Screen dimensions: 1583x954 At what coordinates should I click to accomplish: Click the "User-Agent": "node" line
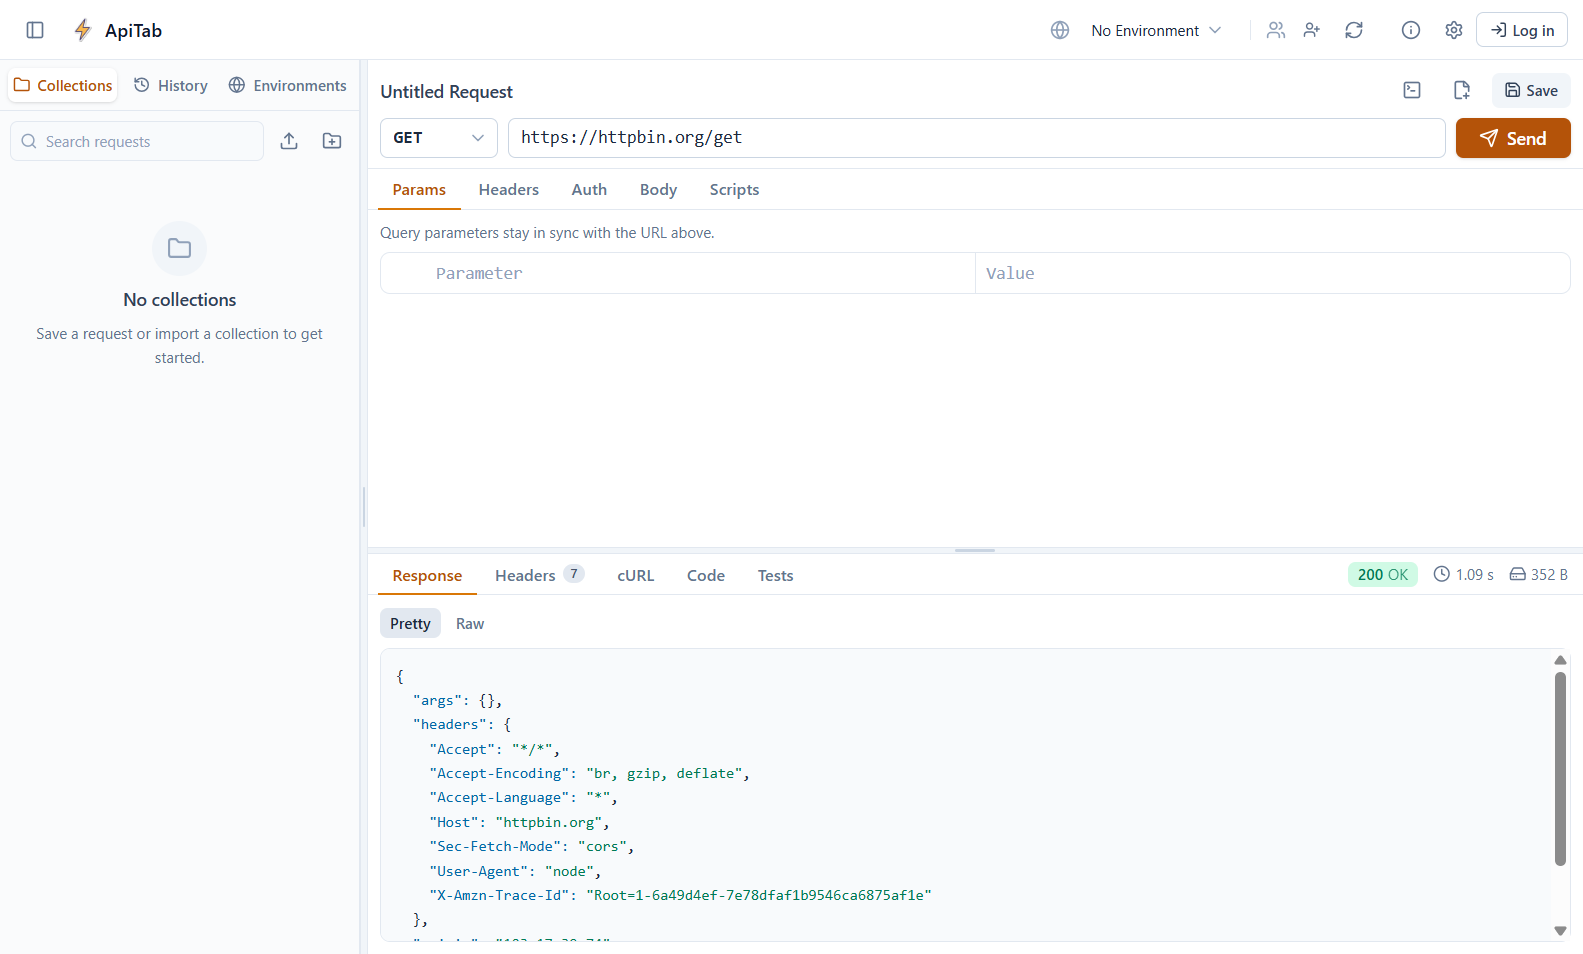515,871
